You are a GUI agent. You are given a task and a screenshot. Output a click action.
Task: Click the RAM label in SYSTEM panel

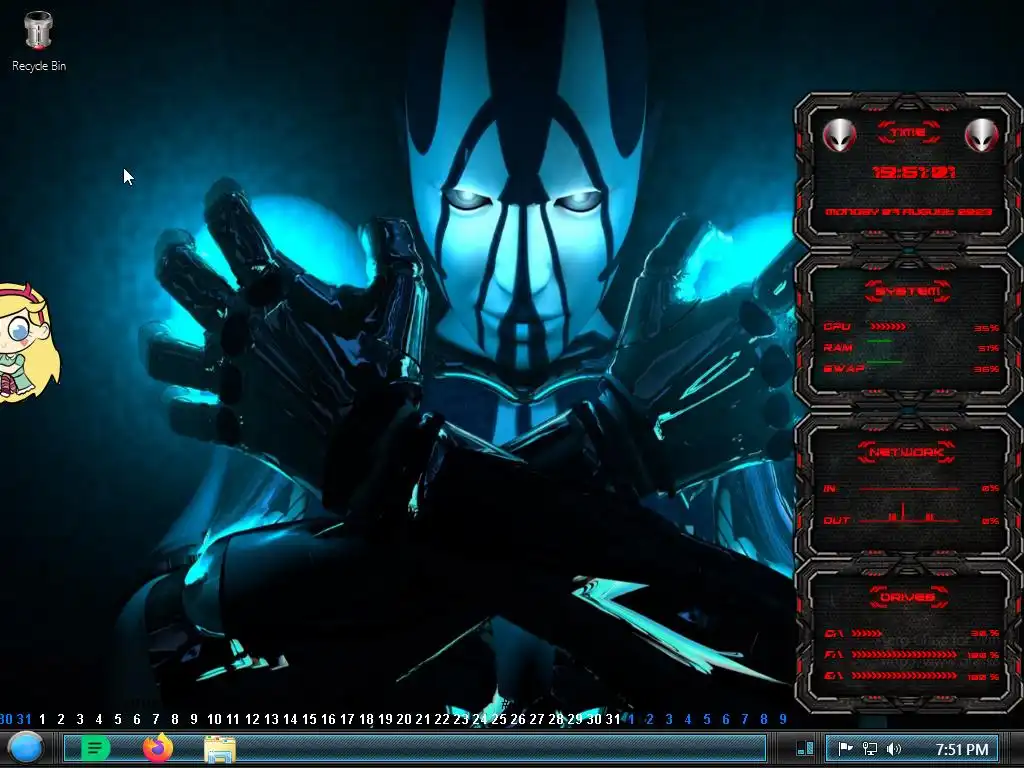tap(838, 347)
